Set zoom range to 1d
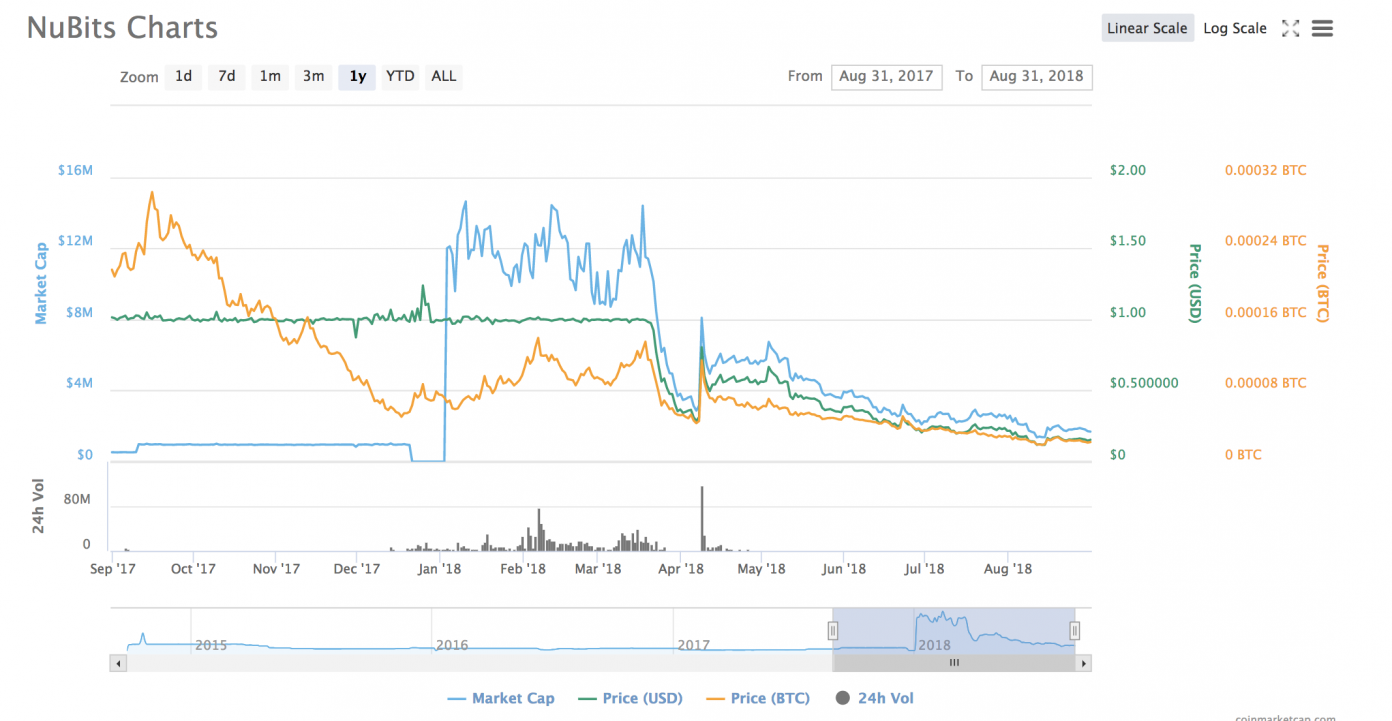Image resolution: width=1392 pixels, height=721 pixels. pos(183,76)
